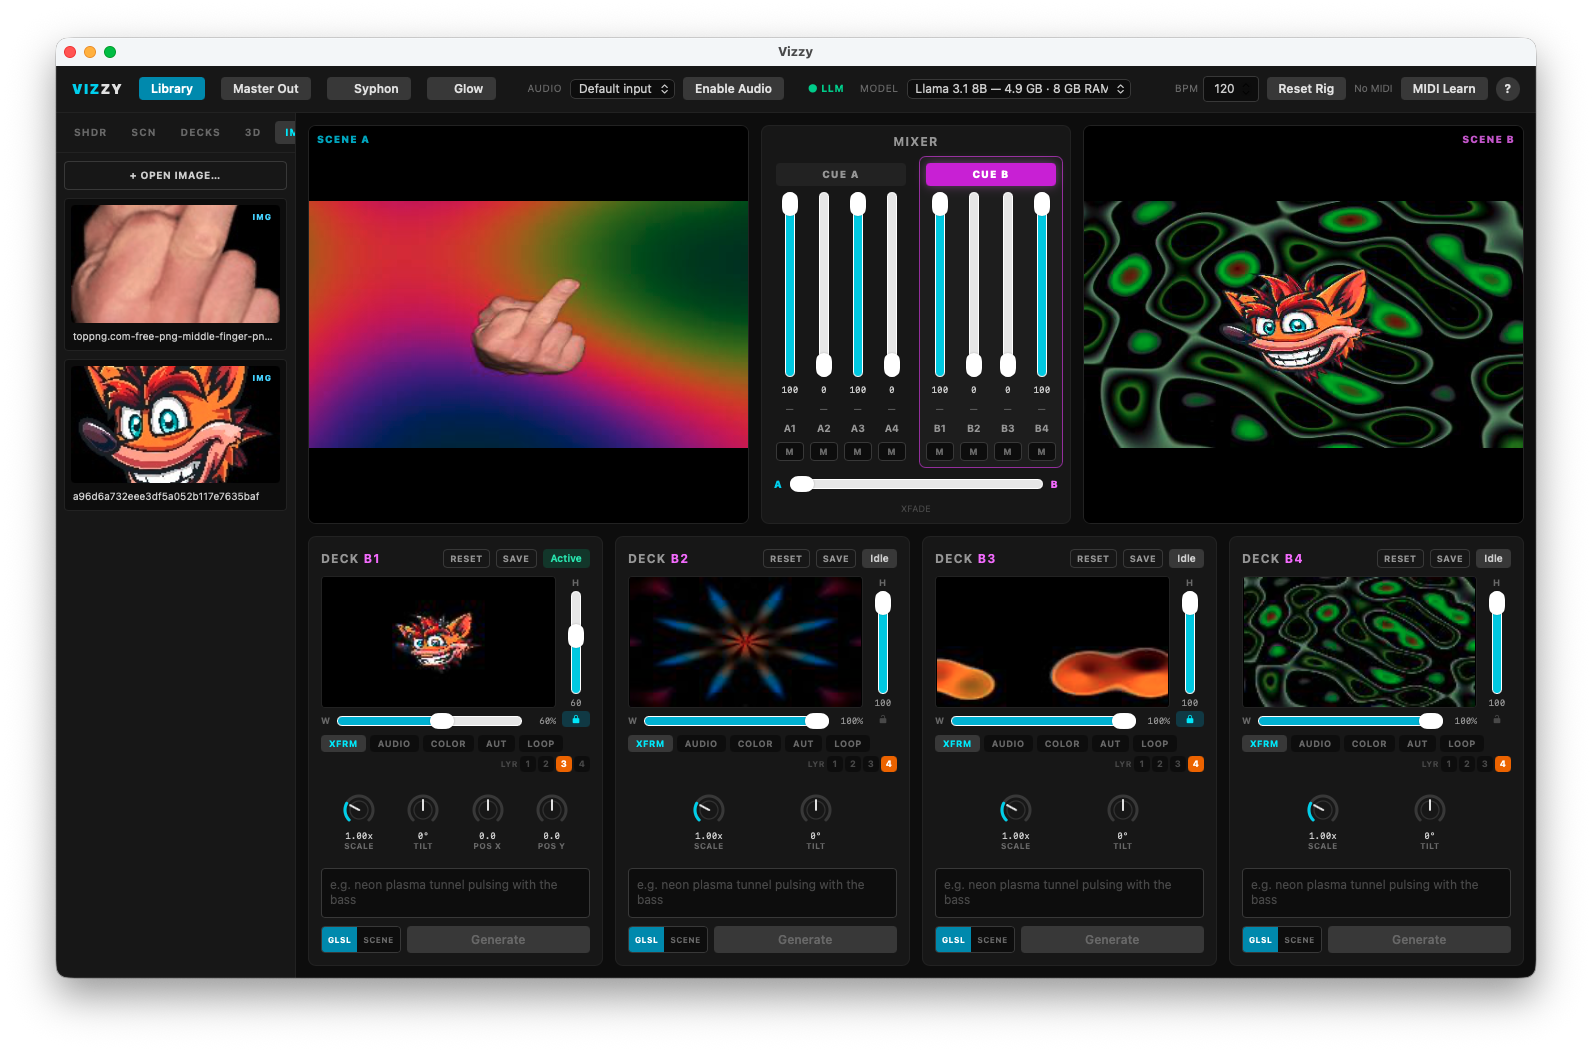Viewport: 1592px width, 1052px height.
Task: Adjust the B4 mixer channel fader
Action: point(1042,284)
